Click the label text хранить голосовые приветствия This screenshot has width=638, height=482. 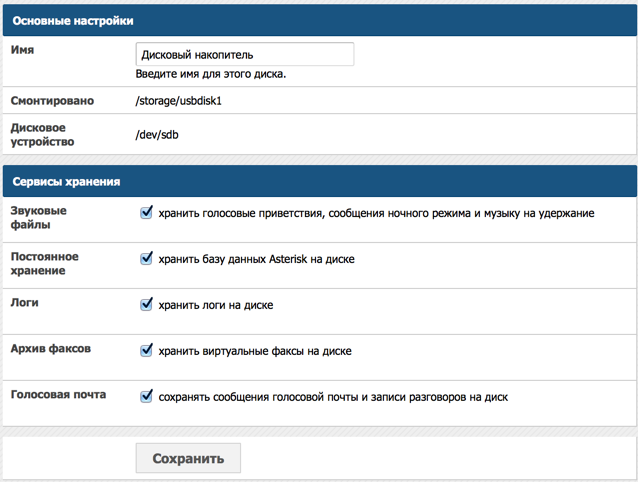[241, 214]
